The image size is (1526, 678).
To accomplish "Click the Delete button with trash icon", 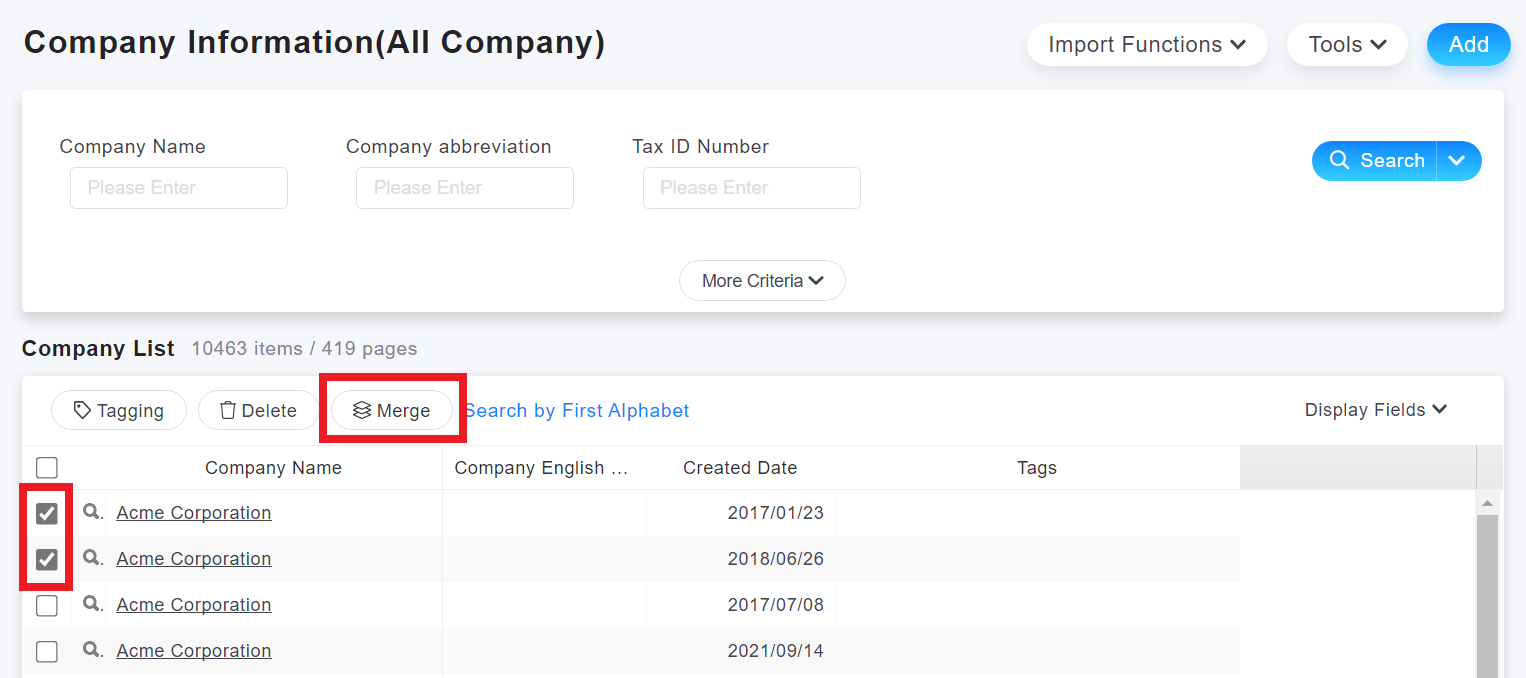I will tap(258, 410).
